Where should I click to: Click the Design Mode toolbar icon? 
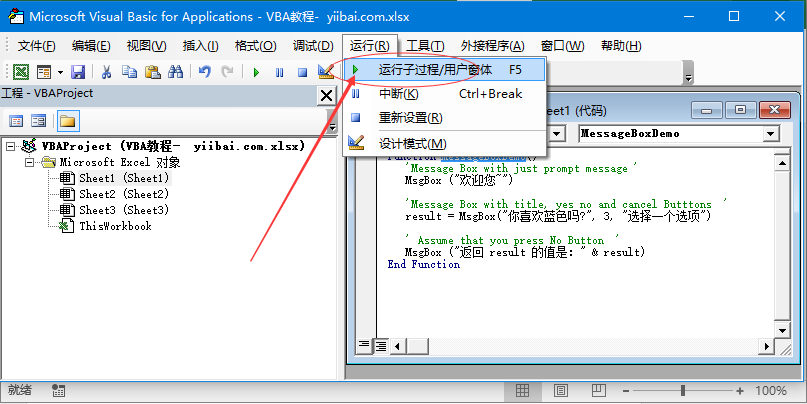[326, 72]
